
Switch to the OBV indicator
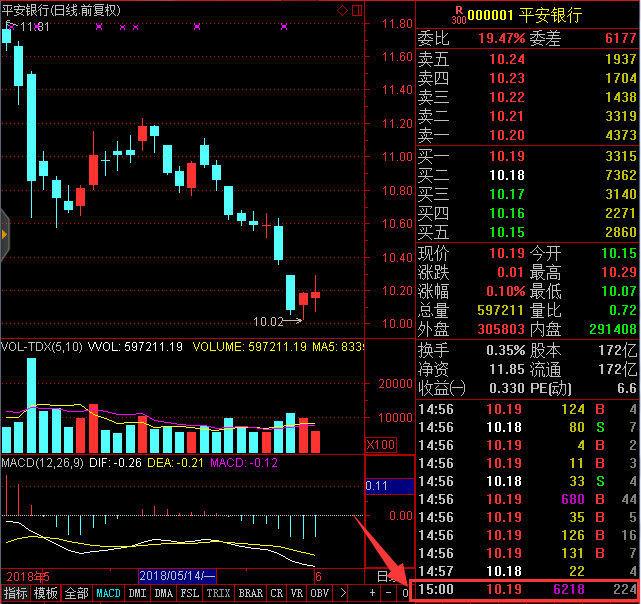click(x=320, y=593)
